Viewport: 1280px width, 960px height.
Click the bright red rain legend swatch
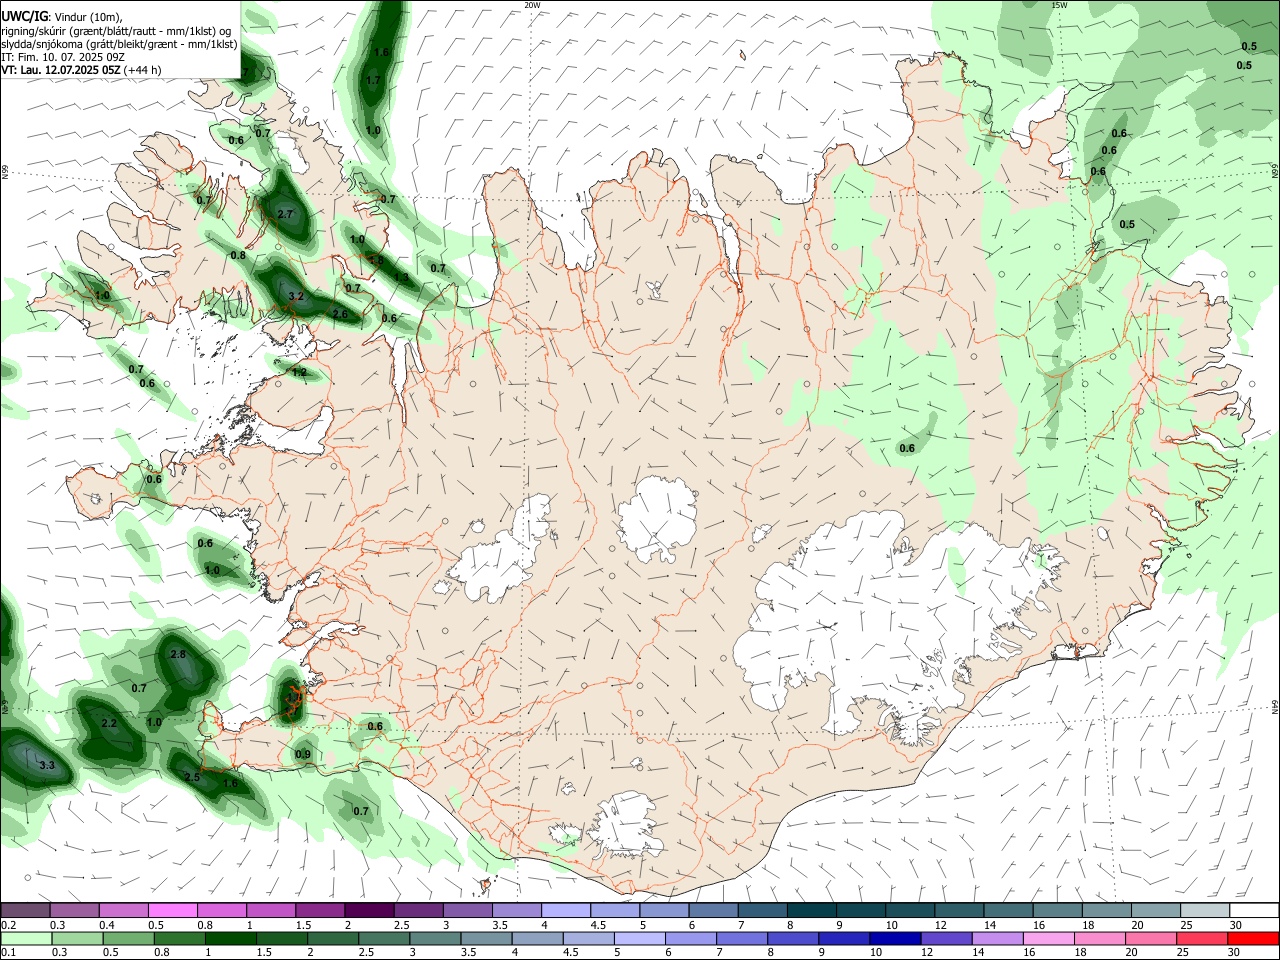click(1252, 938)
